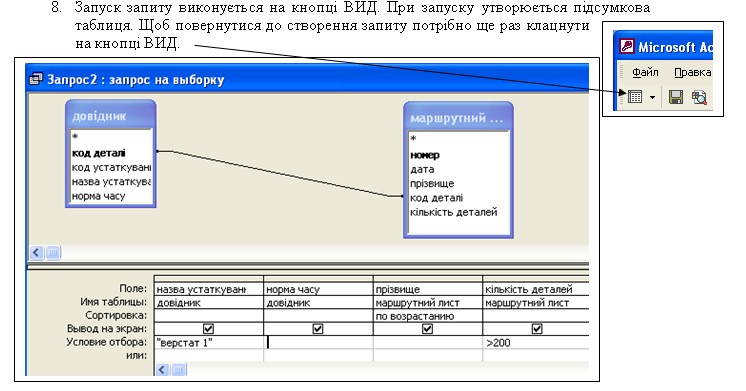
Task: Click the criteria cell with >200
Action: (536, 342)
